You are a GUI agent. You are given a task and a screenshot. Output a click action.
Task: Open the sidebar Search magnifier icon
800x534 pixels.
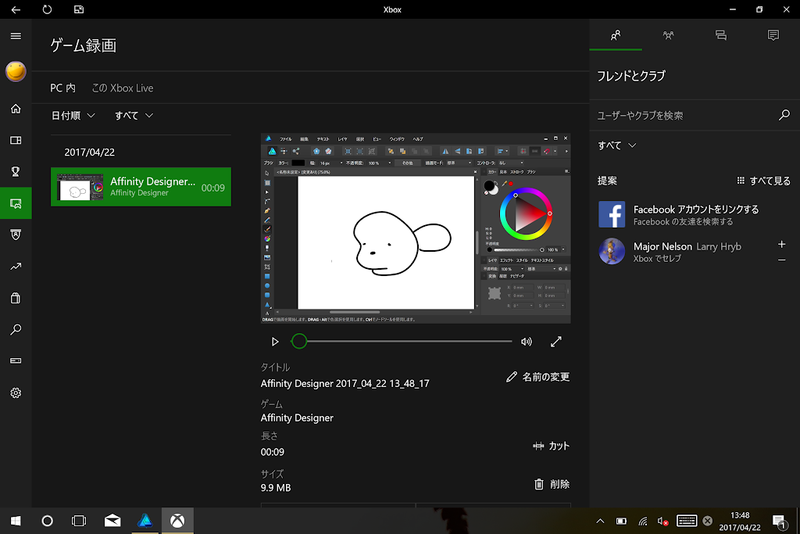(x=16, y=329)
